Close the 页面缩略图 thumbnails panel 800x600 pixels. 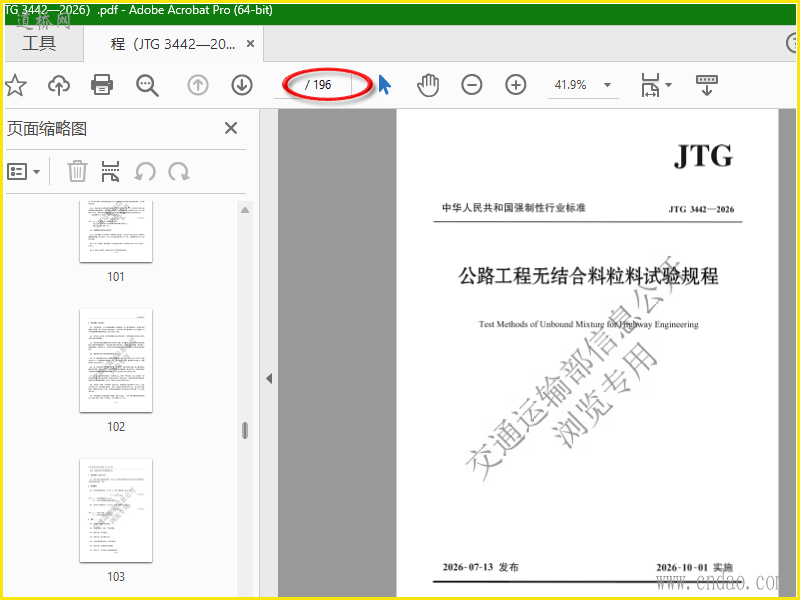(x=231, y=128)
